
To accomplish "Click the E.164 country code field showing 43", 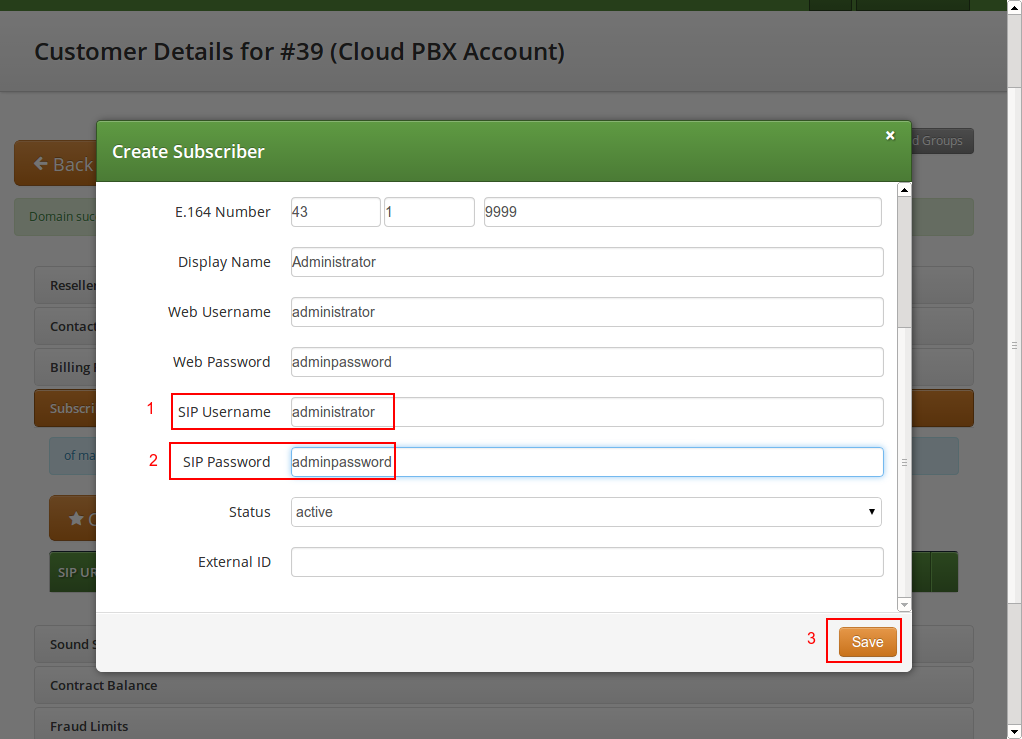I will pos(335,211).
